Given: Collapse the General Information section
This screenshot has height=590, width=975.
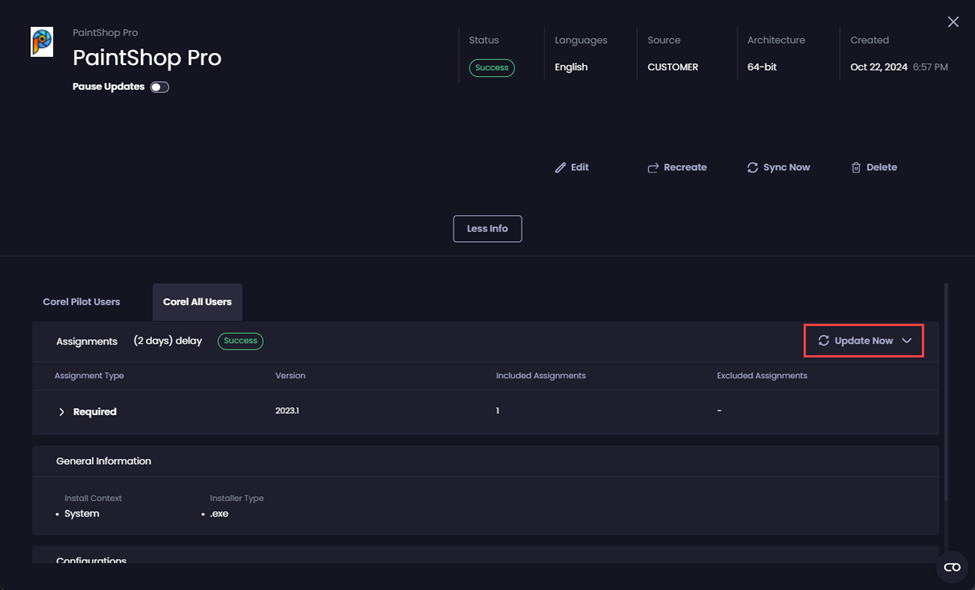Looking at the screenshot, I should pyautogui.click(x=105, y=461).
